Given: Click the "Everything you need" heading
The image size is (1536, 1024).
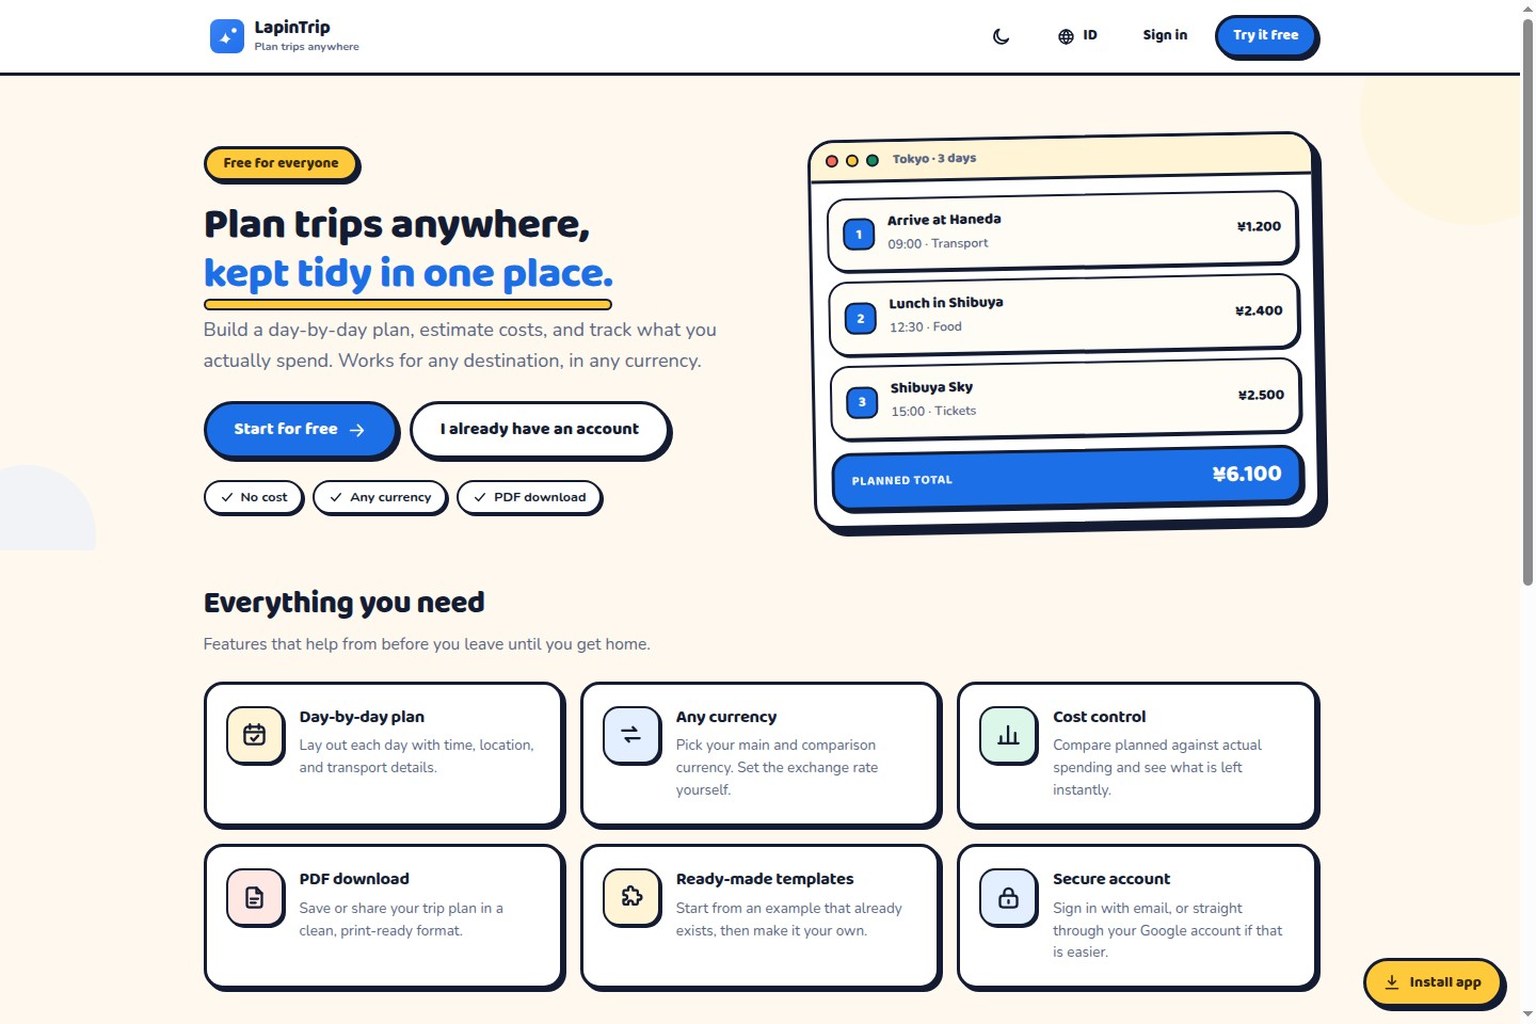Looking at the screenshot, I should click(x=344, y=602).
